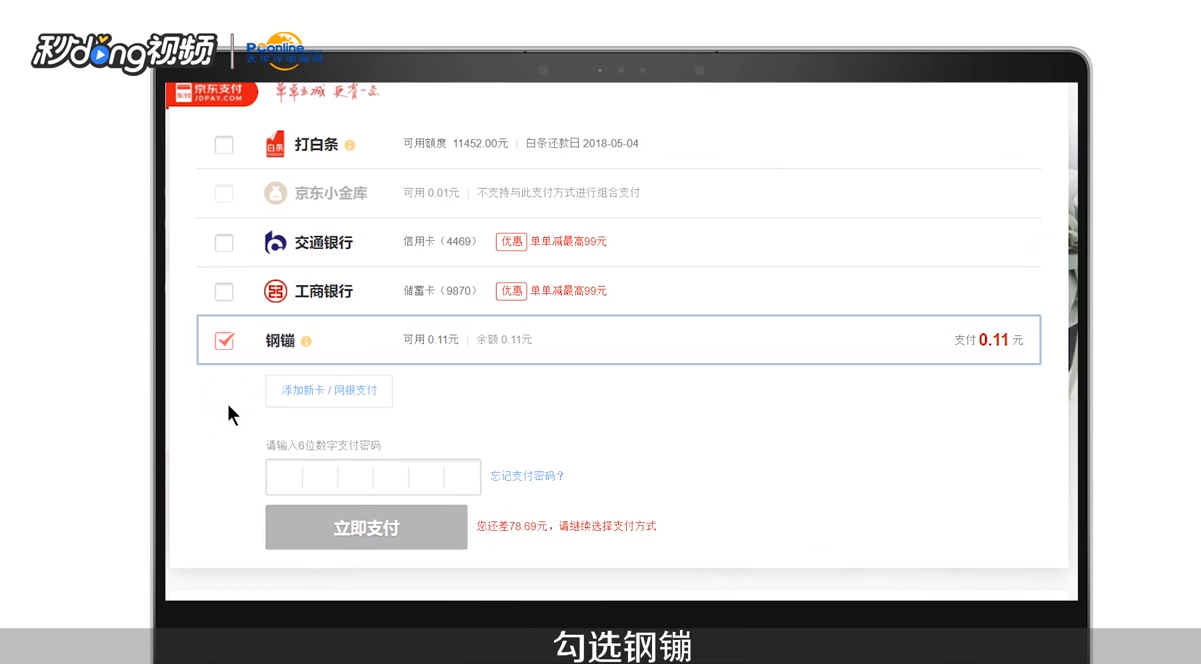This screenshot has height=664, width=1201.
Task: Click the 立即支付 button
Action: [366, 527]
